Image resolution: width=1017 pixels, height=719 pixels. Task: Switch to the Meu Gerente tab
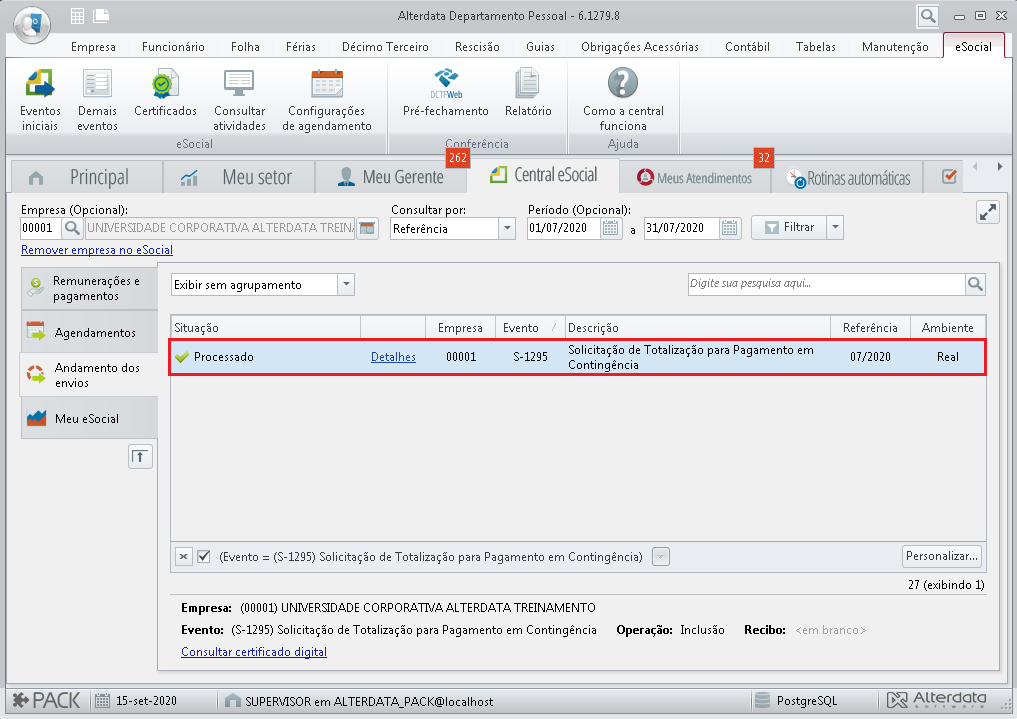click(391, 177)
